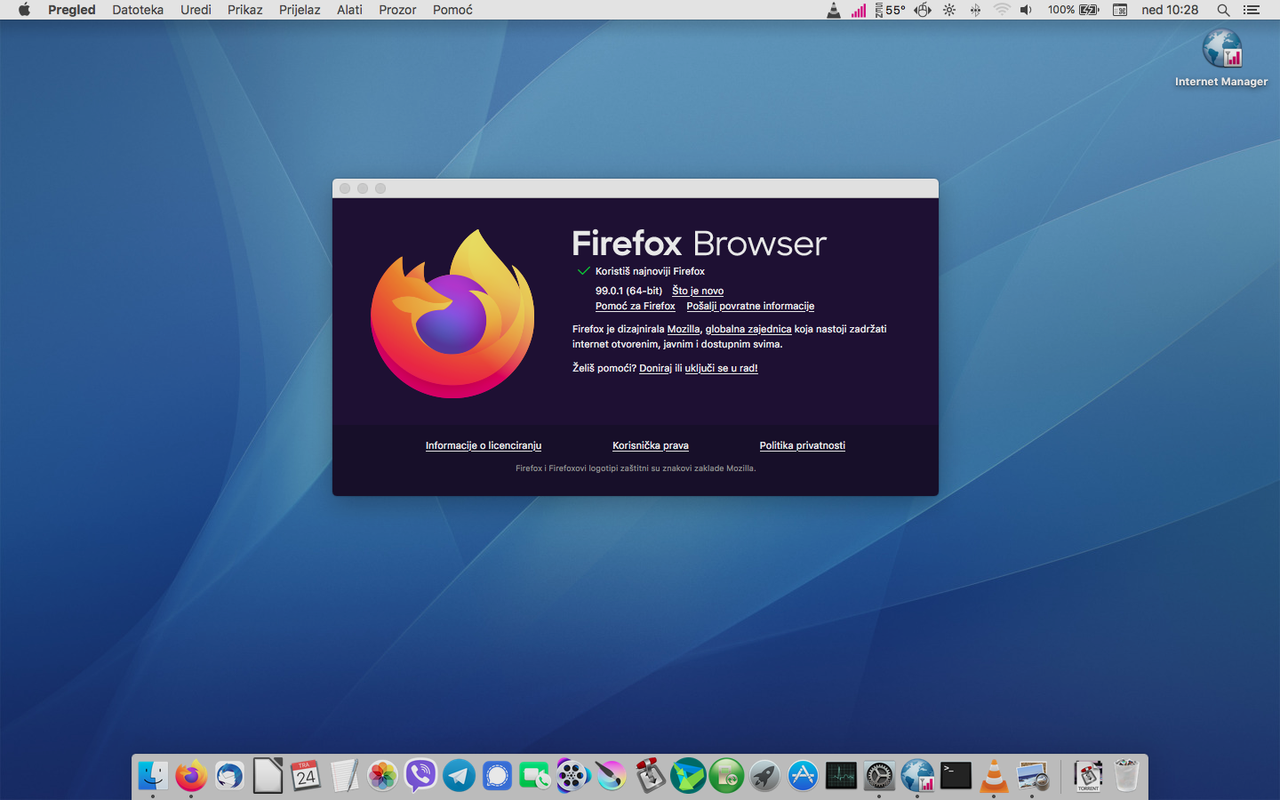This screenshot has width=1280, height=800.
Task: Open the blank document icon in the dock
Action: tap(268, 775)
